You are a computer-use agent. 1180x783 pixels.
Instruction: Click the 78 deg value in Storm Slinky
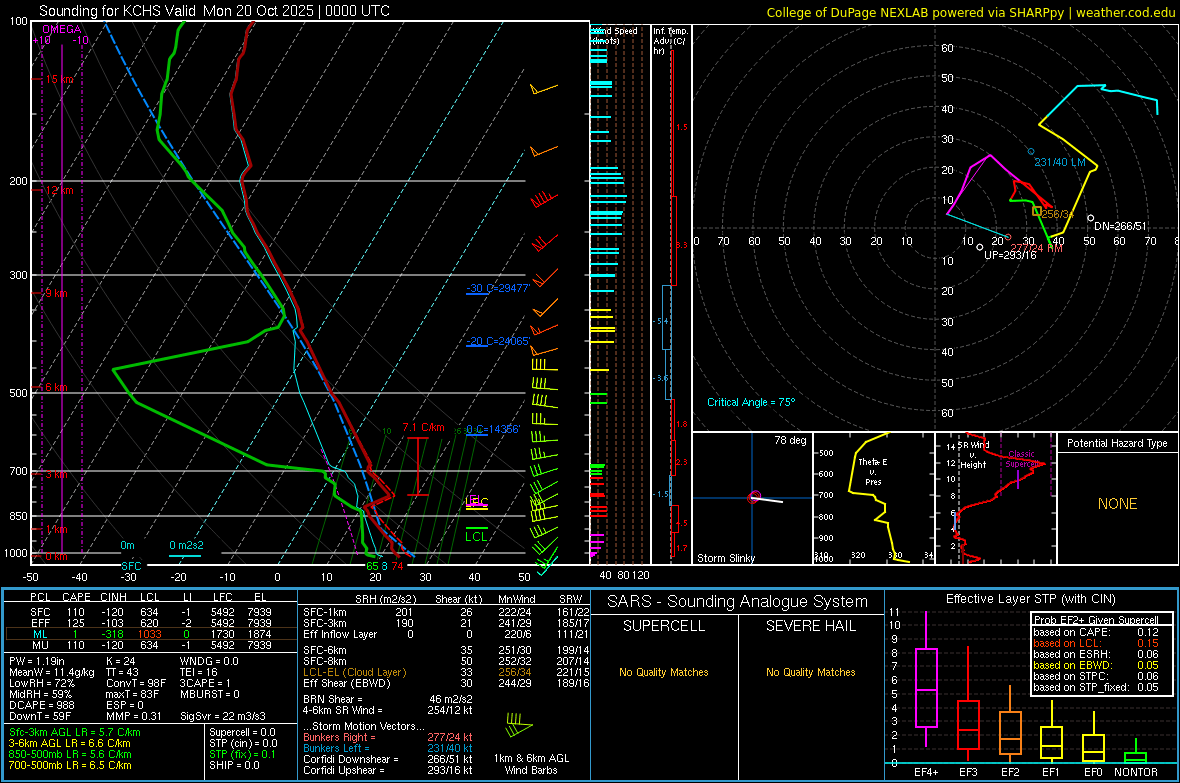790,440
